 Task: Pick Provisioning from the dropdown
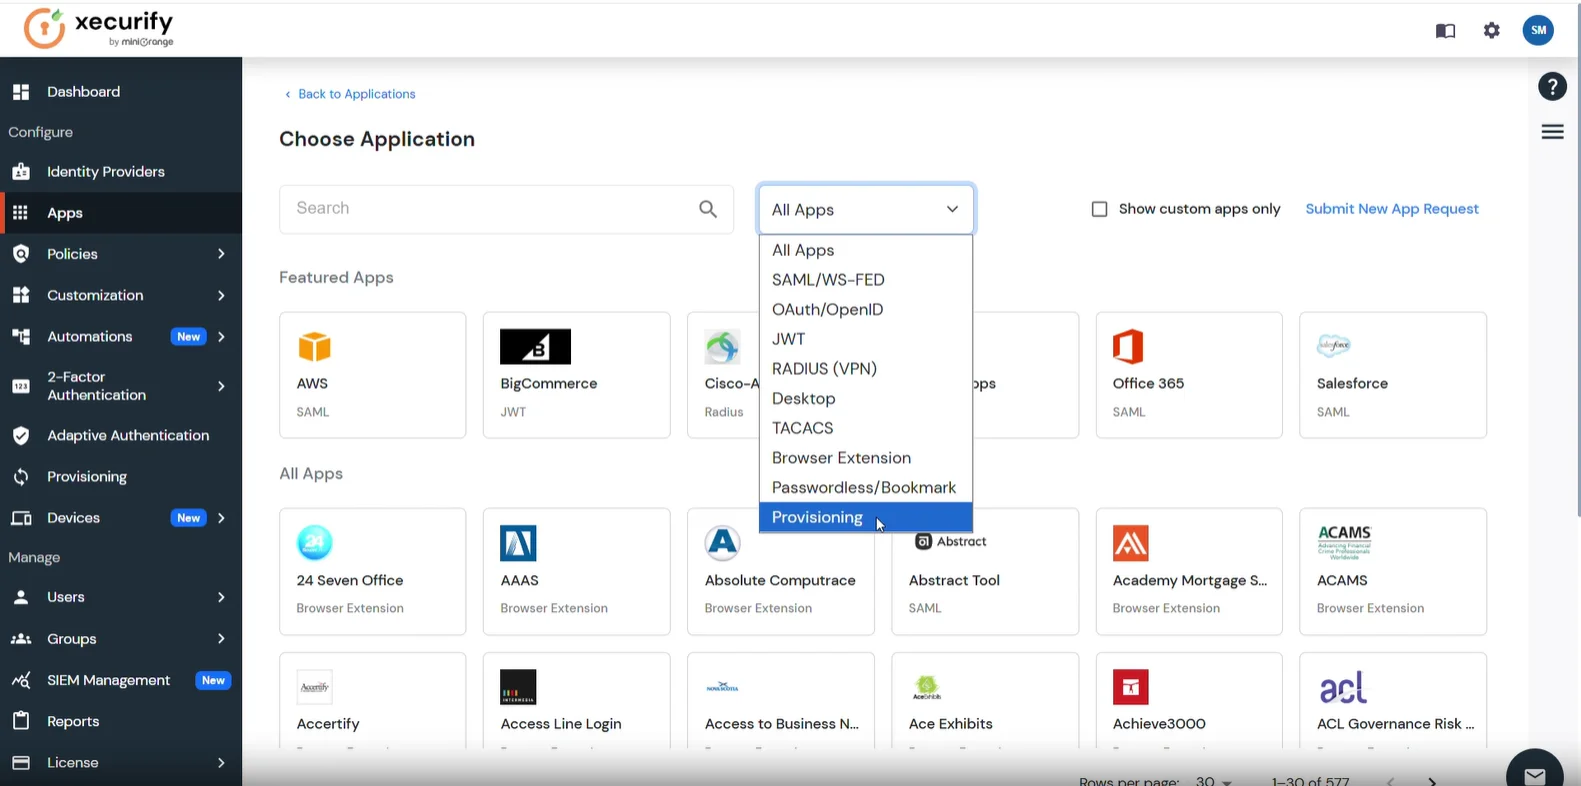click(866, 517)
